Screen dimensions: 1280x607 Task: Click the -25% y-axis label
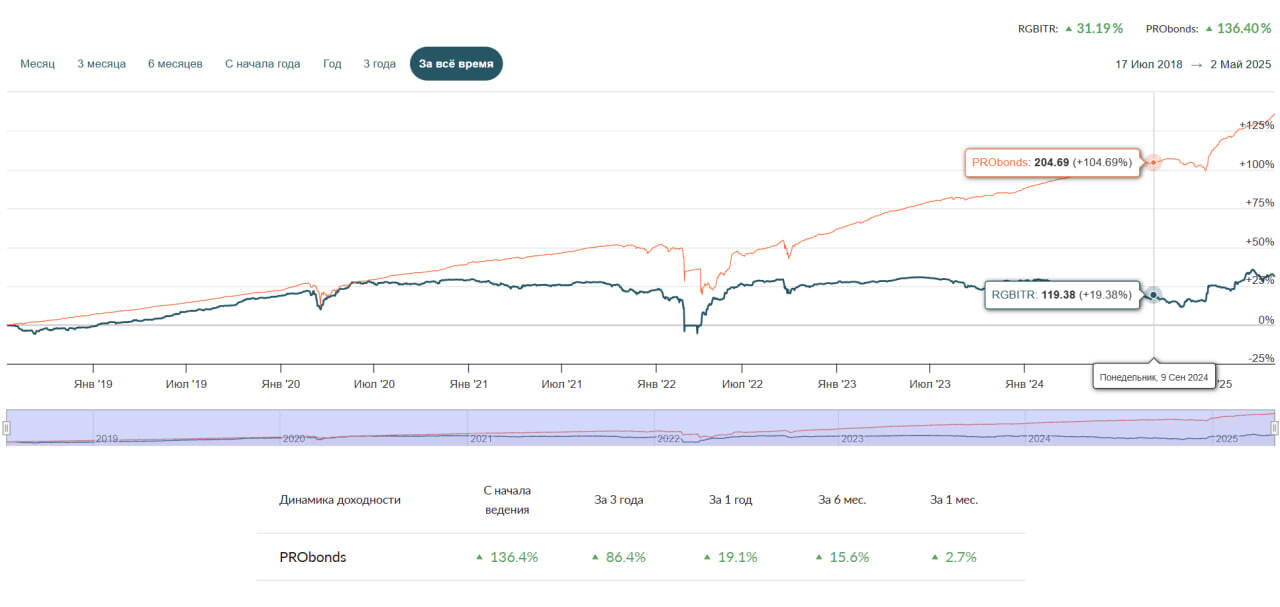point(1260,358)
